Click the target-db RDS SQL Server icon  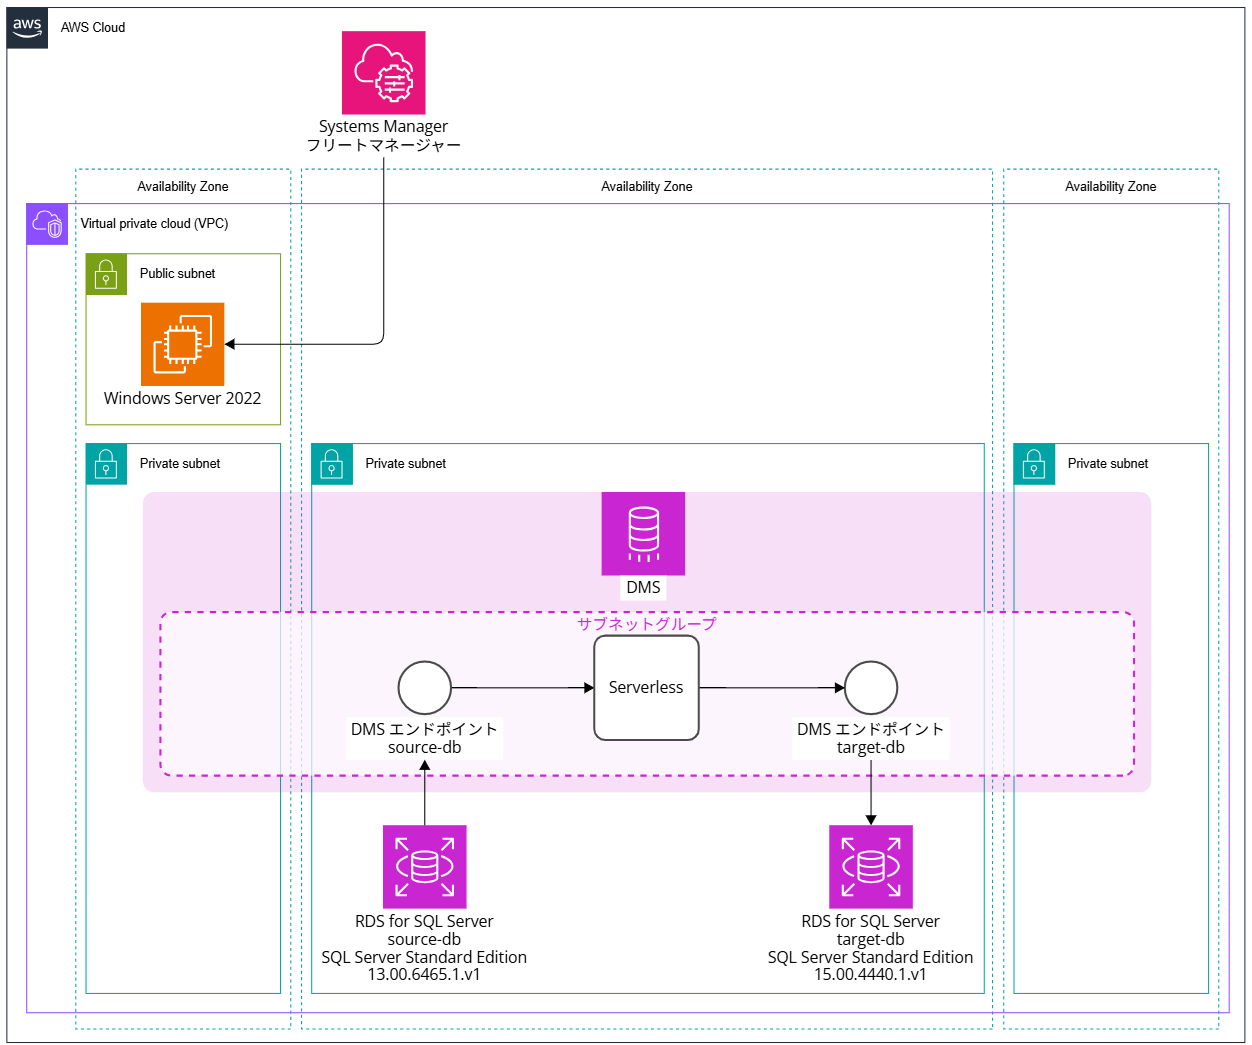(871, 867)
